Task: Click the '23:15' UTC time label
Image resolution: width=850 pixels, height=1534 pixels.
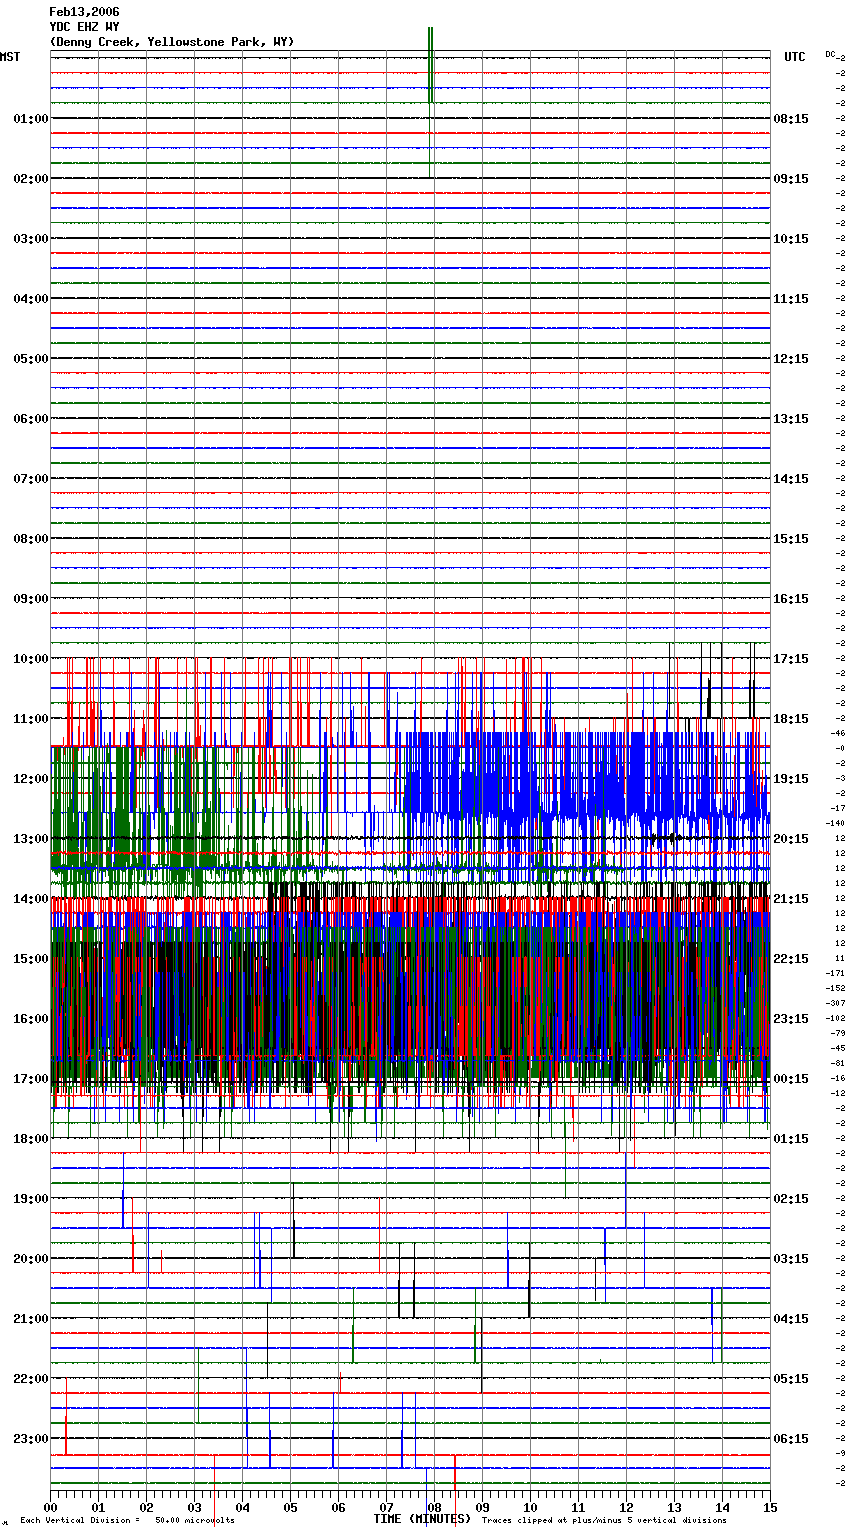Action: tap(791, 1019)
